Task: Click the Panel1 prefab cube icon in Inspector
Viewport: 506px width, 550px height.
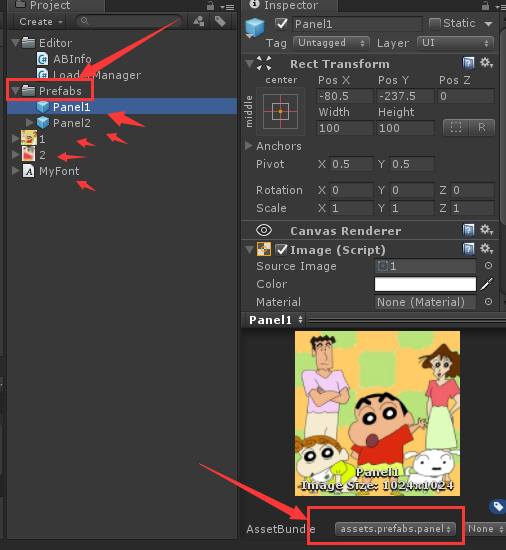Action: (255, 27)
